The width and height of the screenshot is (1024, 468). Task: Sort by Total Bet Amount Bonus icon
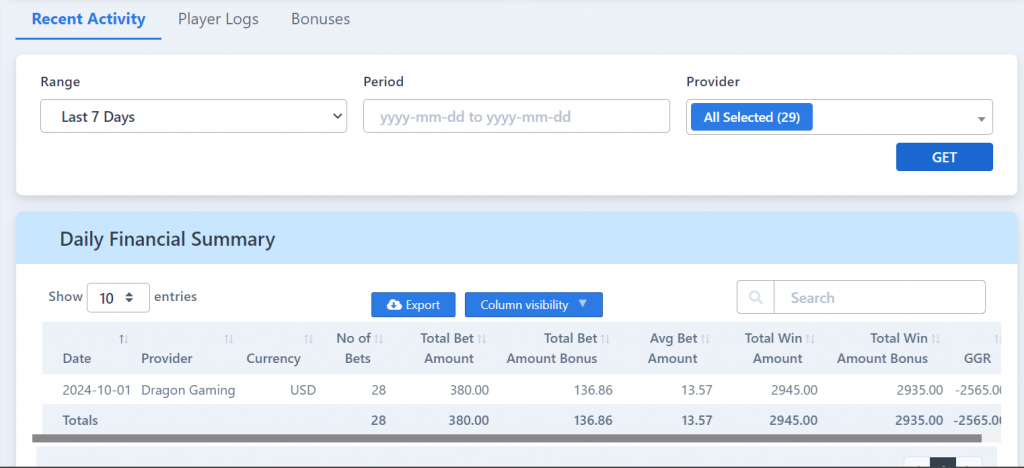pos(606,339)
